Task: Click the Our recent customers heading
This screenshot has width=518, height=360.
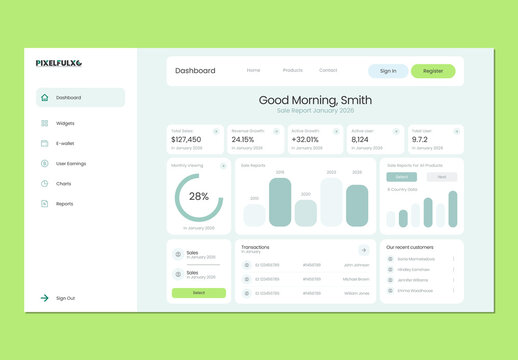Action: 410,247
